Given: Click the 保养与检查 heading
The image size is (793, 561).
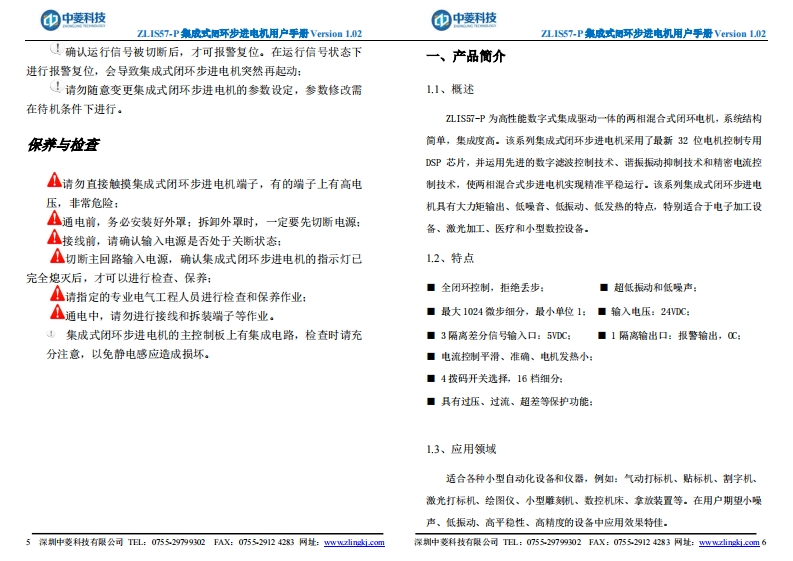Looking at the screenshot, I should point(63,144).
